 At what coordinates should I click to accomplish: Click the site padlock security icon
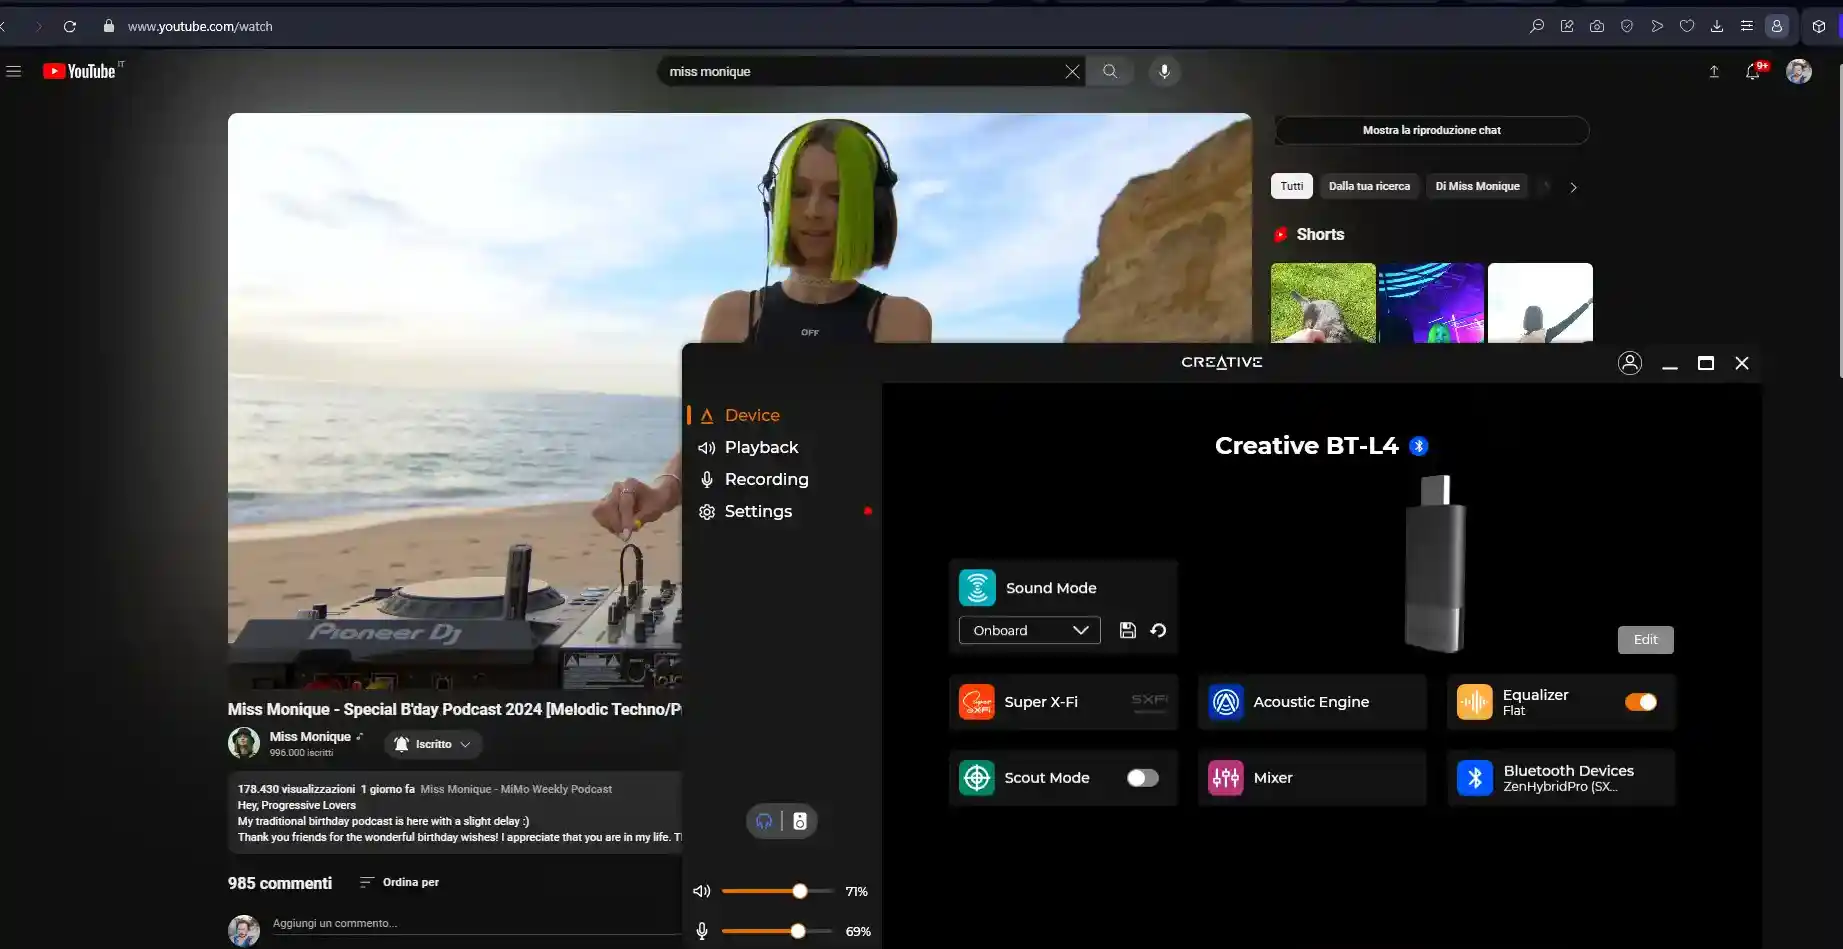tap(109, 26)
